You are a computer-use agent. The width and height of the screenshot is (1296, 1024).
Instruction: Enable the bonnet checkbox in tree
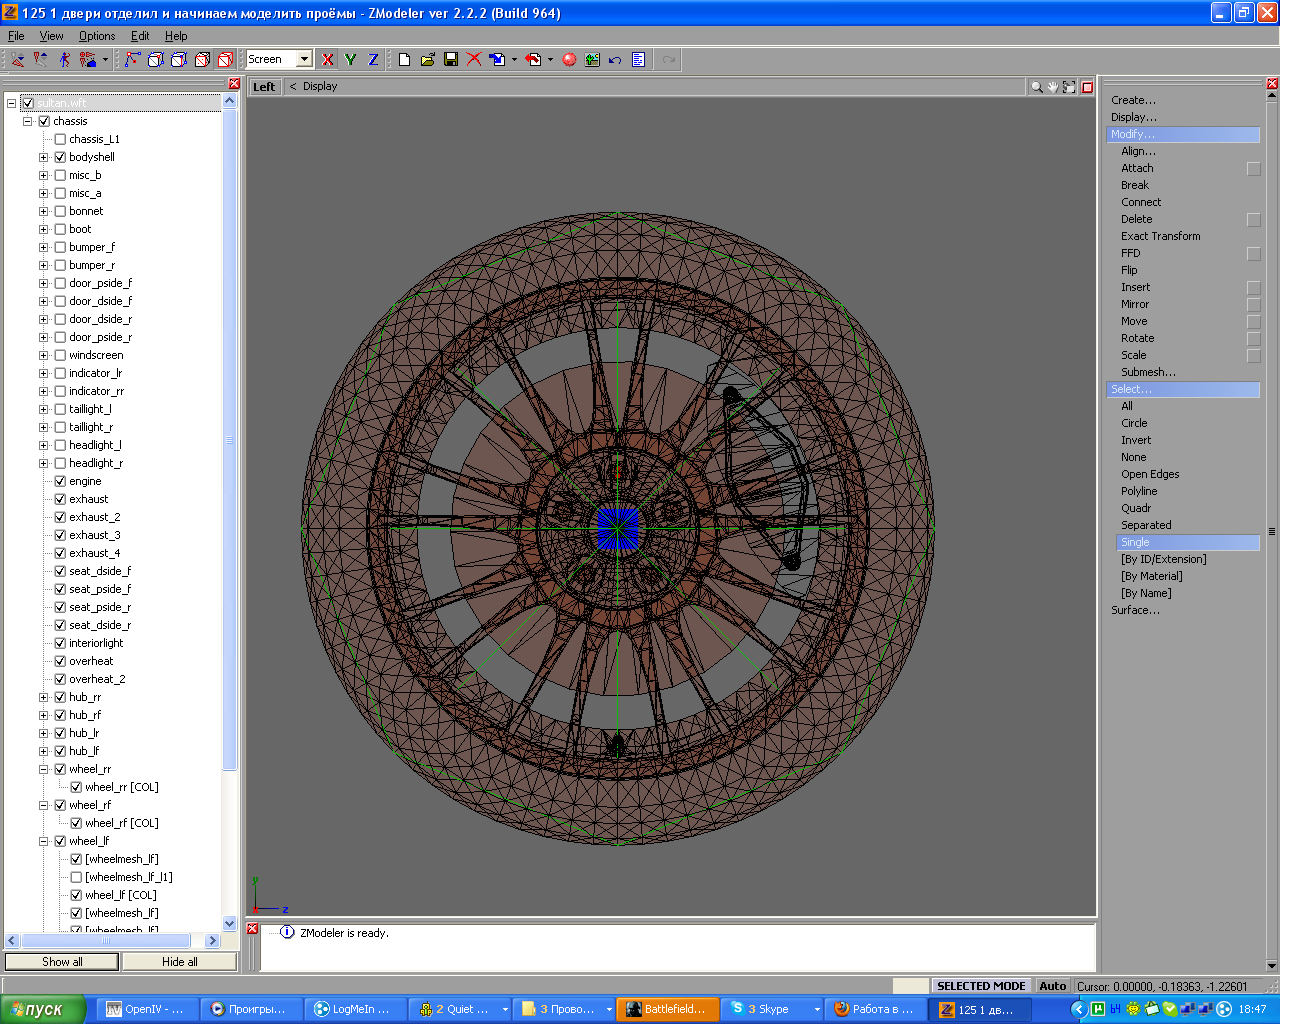60,211
